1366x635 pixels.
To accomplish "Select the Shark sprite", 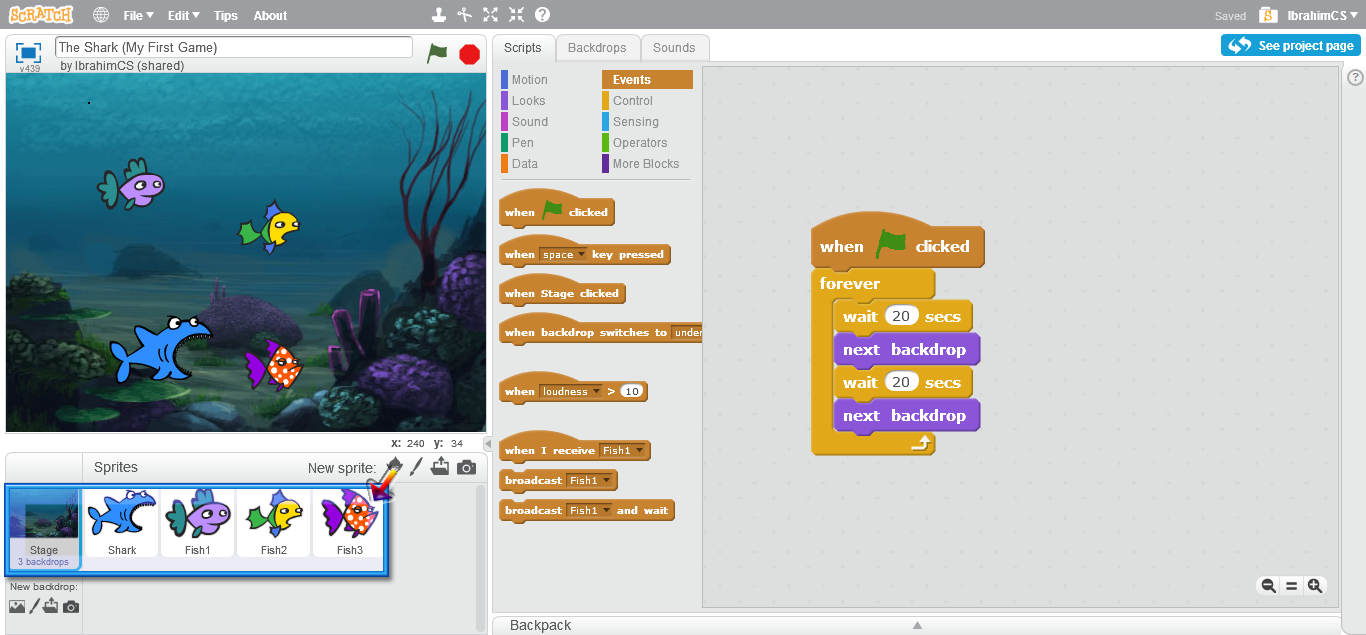I will pos(122,522).
